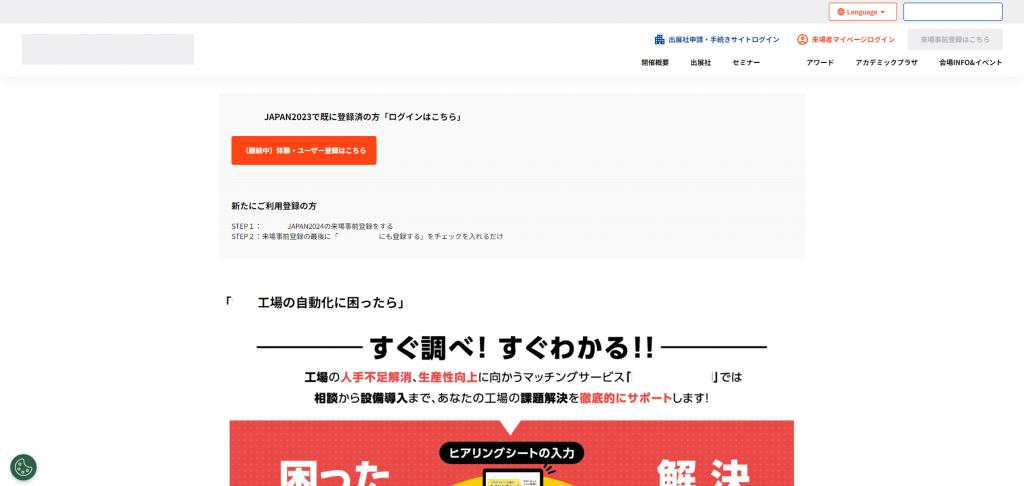This screenshot has width=1024, height=486.
Task: Open the 来場者マイページログイン link
Action: (853, 40)
